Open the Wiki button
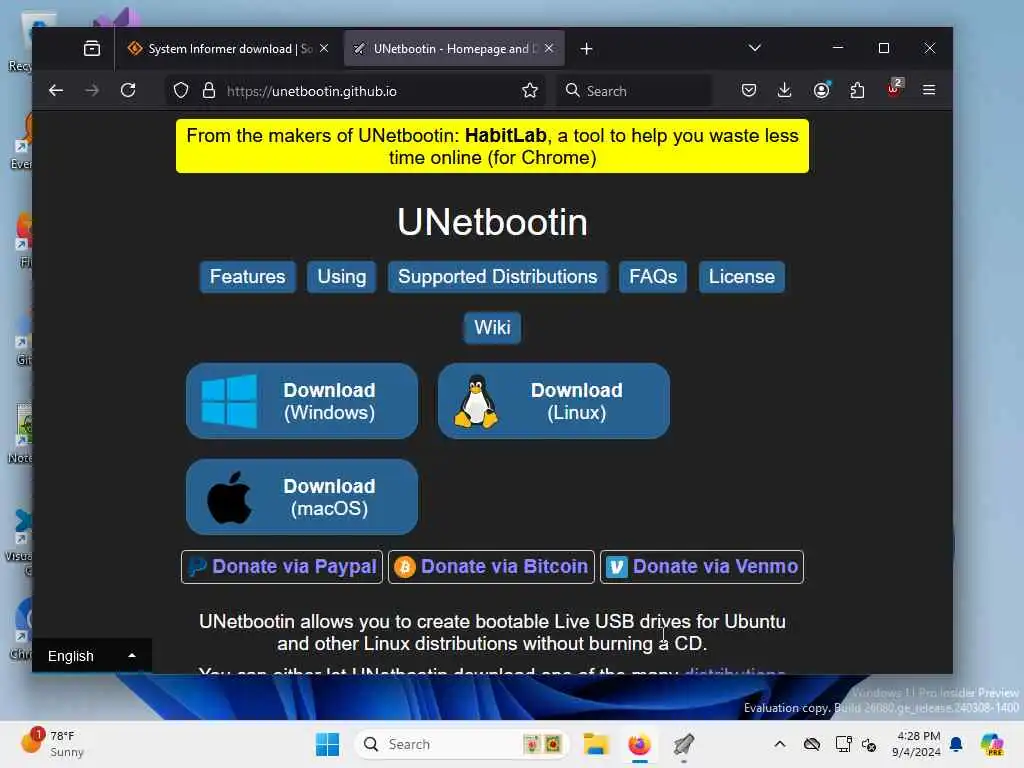 [x=492, y=327]
